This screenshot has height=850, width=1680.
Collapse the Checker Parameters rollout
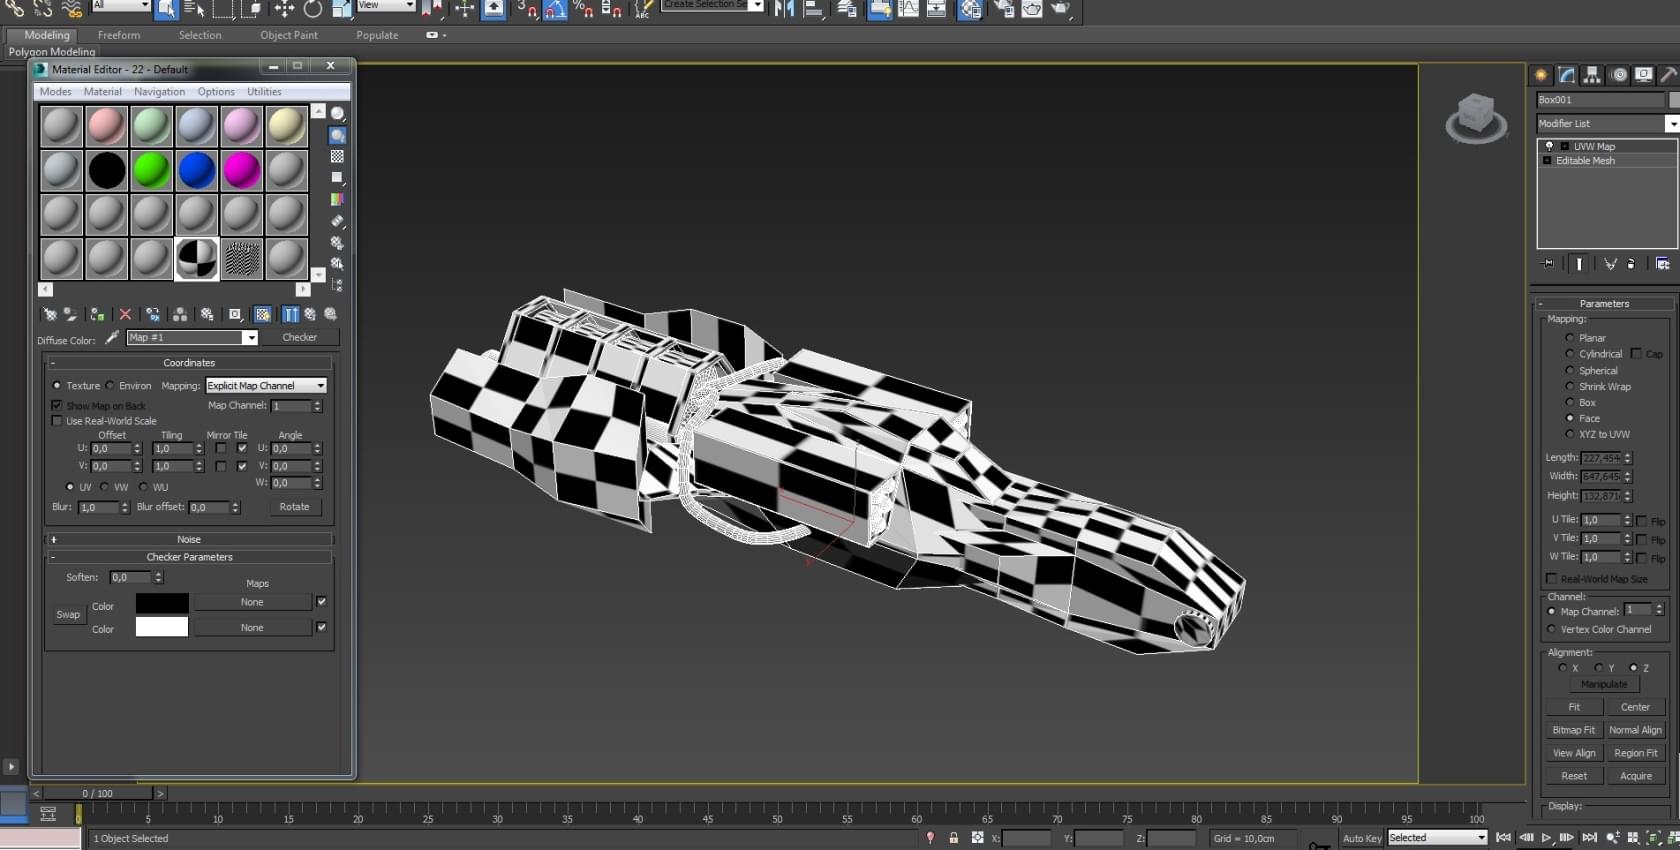189,557
